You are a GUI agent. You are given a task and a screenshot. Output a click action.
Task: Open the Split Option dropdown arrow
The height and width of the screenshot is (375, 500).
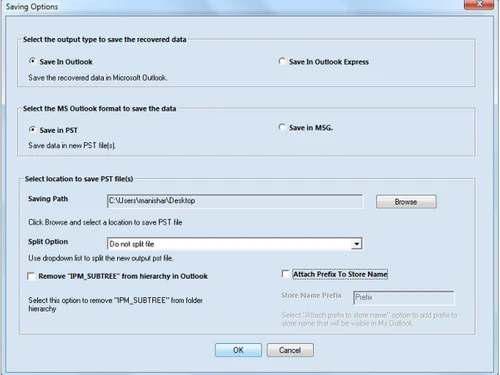(x=356, y=244)
